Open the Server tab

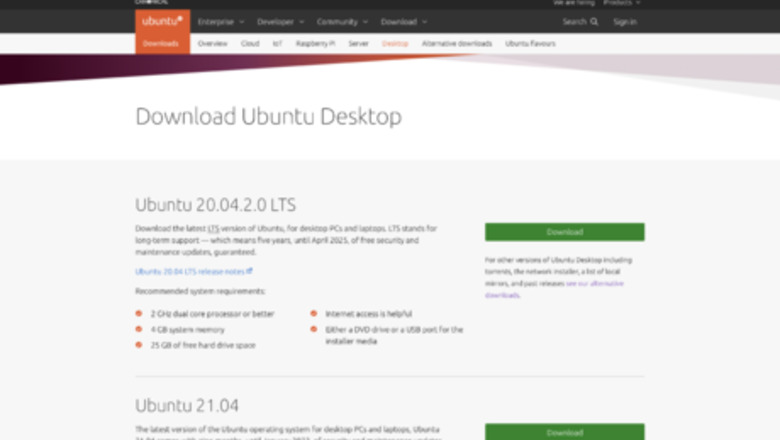click(358, 44)
